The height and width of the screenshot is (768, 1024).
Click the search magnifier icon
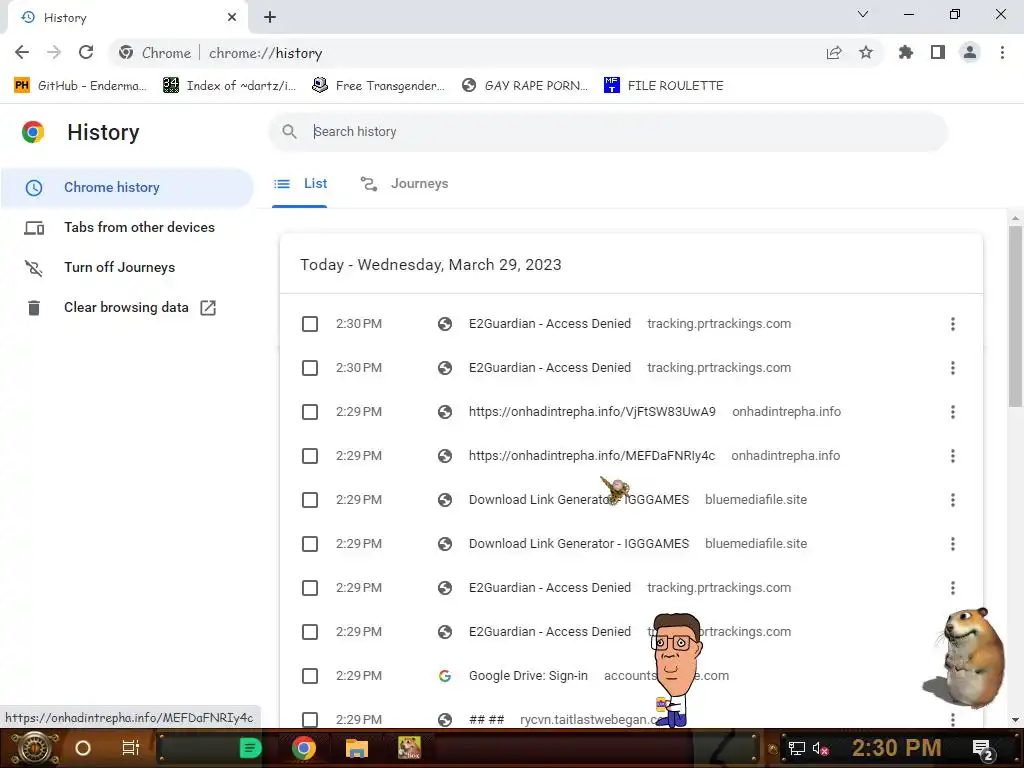[x=289, y=132]
